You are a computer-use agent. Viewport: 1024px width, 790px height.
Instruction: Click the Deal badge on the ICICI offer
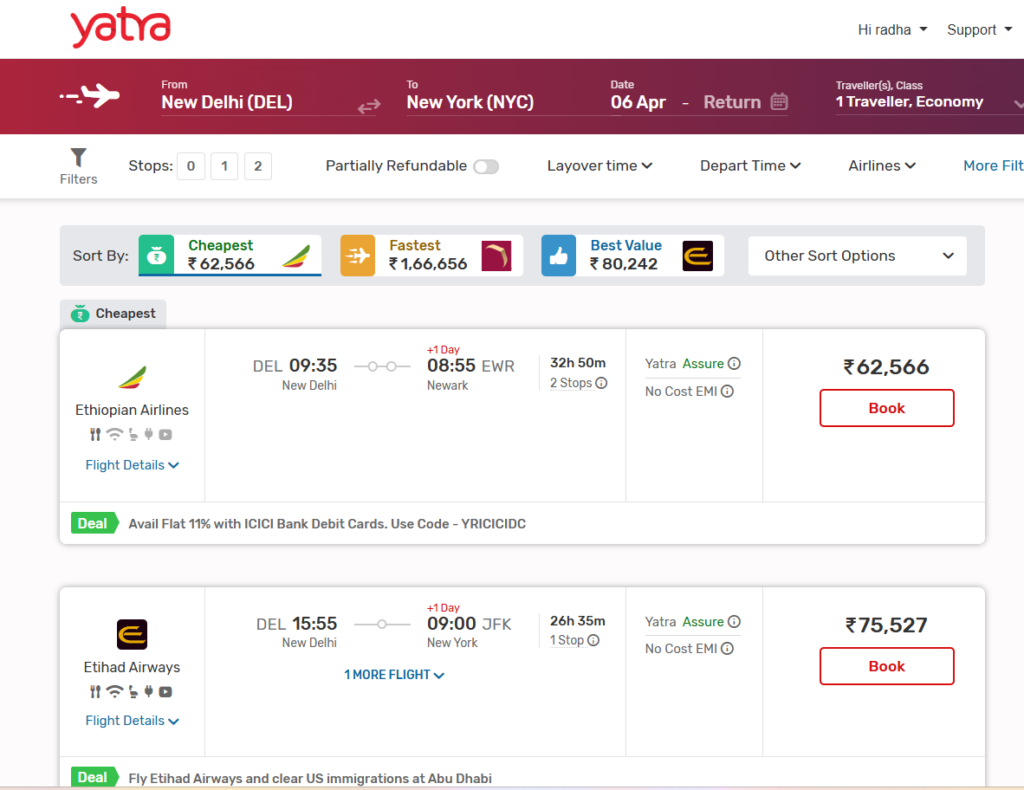click(x=94, y=524)
